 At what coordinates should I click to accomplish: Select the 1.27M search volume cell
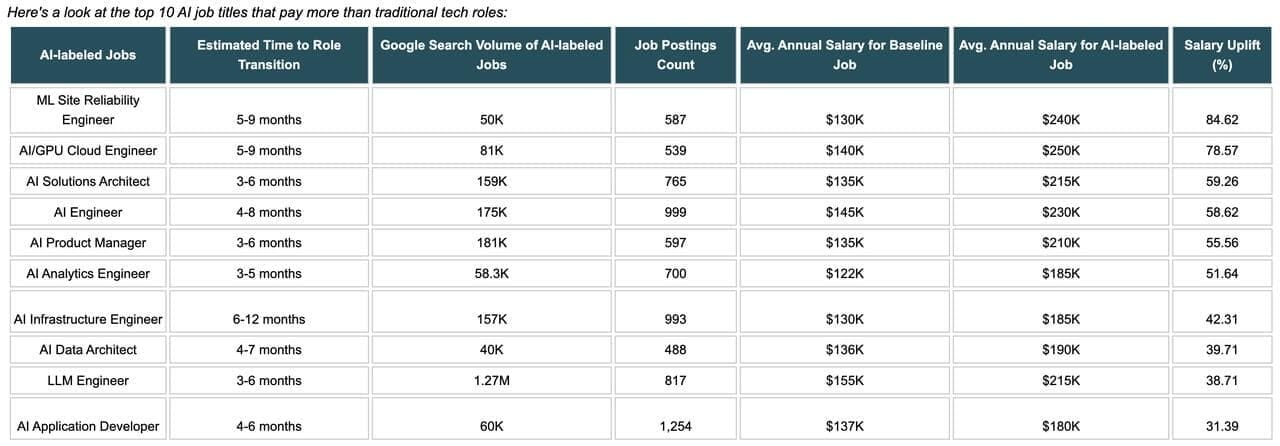click(x=491, y=381)
